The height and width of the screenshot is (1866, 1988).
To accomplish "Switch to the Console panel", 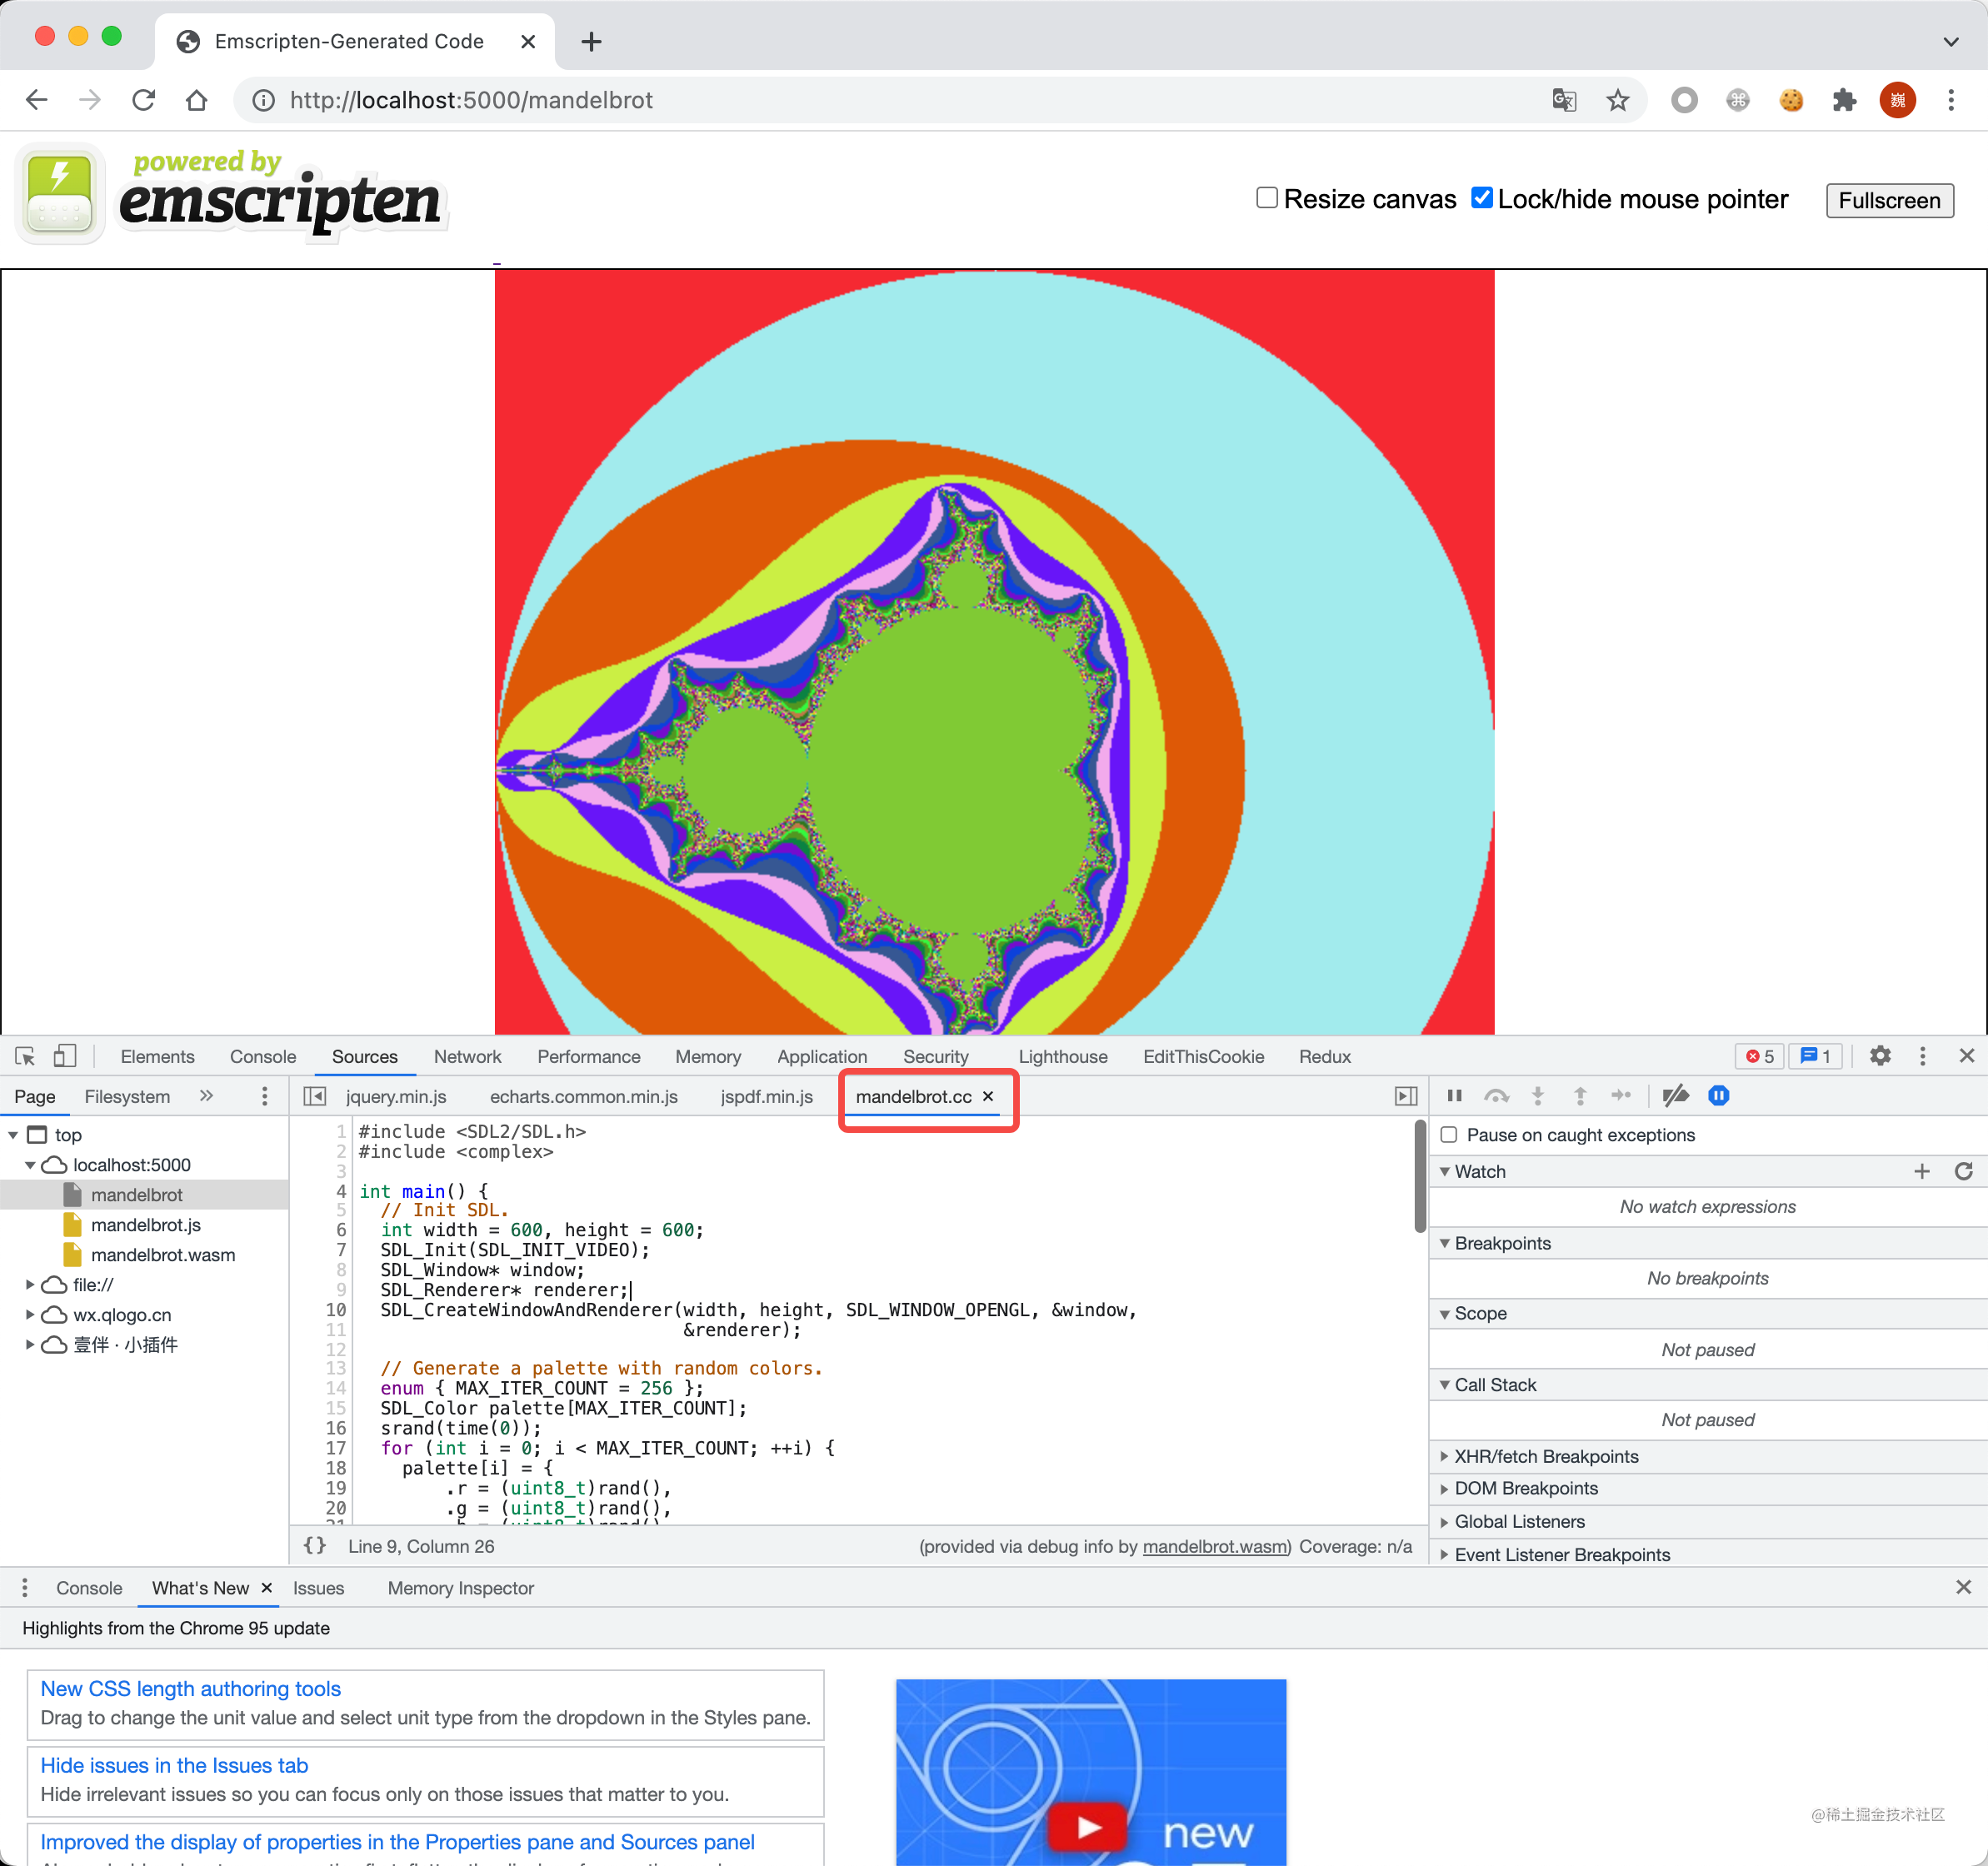I will [x=263, y=1056].
